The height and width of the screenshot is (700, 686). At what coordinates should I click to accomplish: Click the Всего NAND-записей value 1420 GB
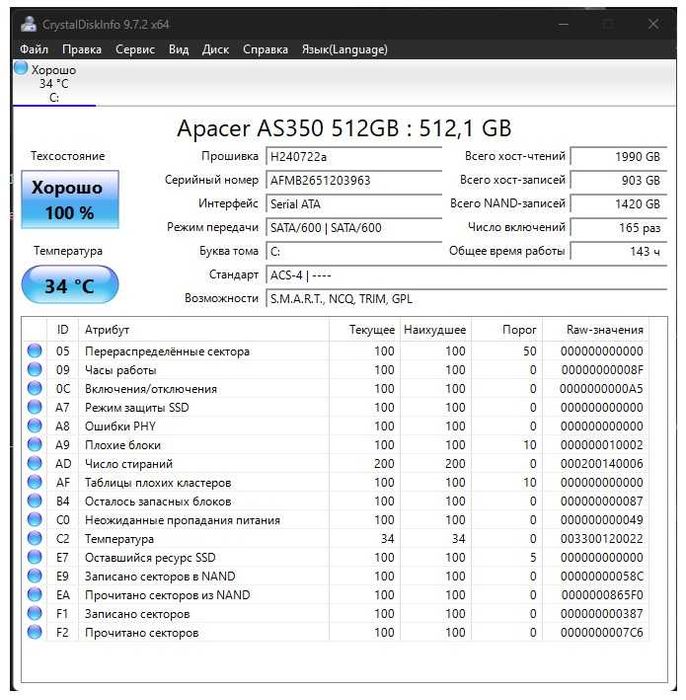point(619,204)
